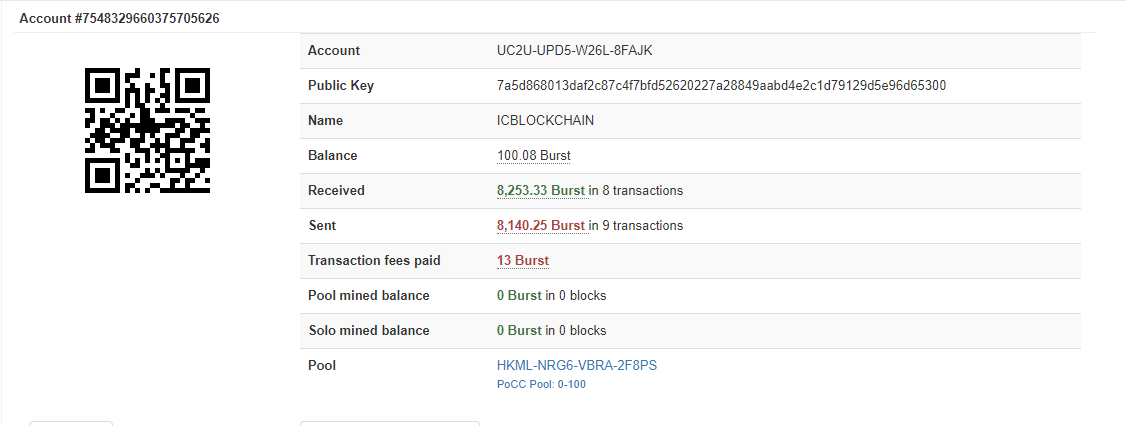This screenshot has height=426, width=1126.
Task: Click the Transaction fees paid label
Action: pos(374,261)
